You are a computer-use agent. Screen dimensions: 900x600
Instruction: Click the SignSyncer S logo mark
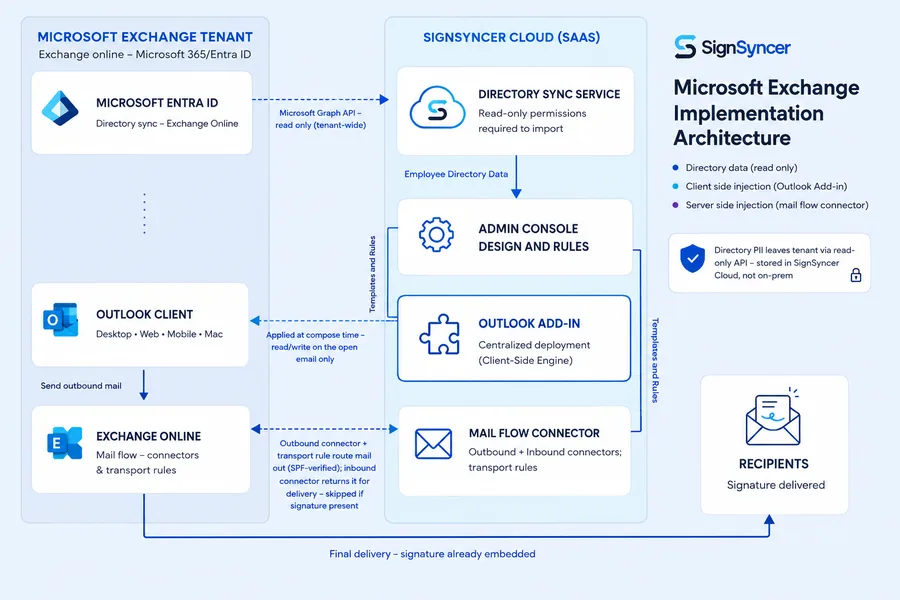click(x=685, y=47)
